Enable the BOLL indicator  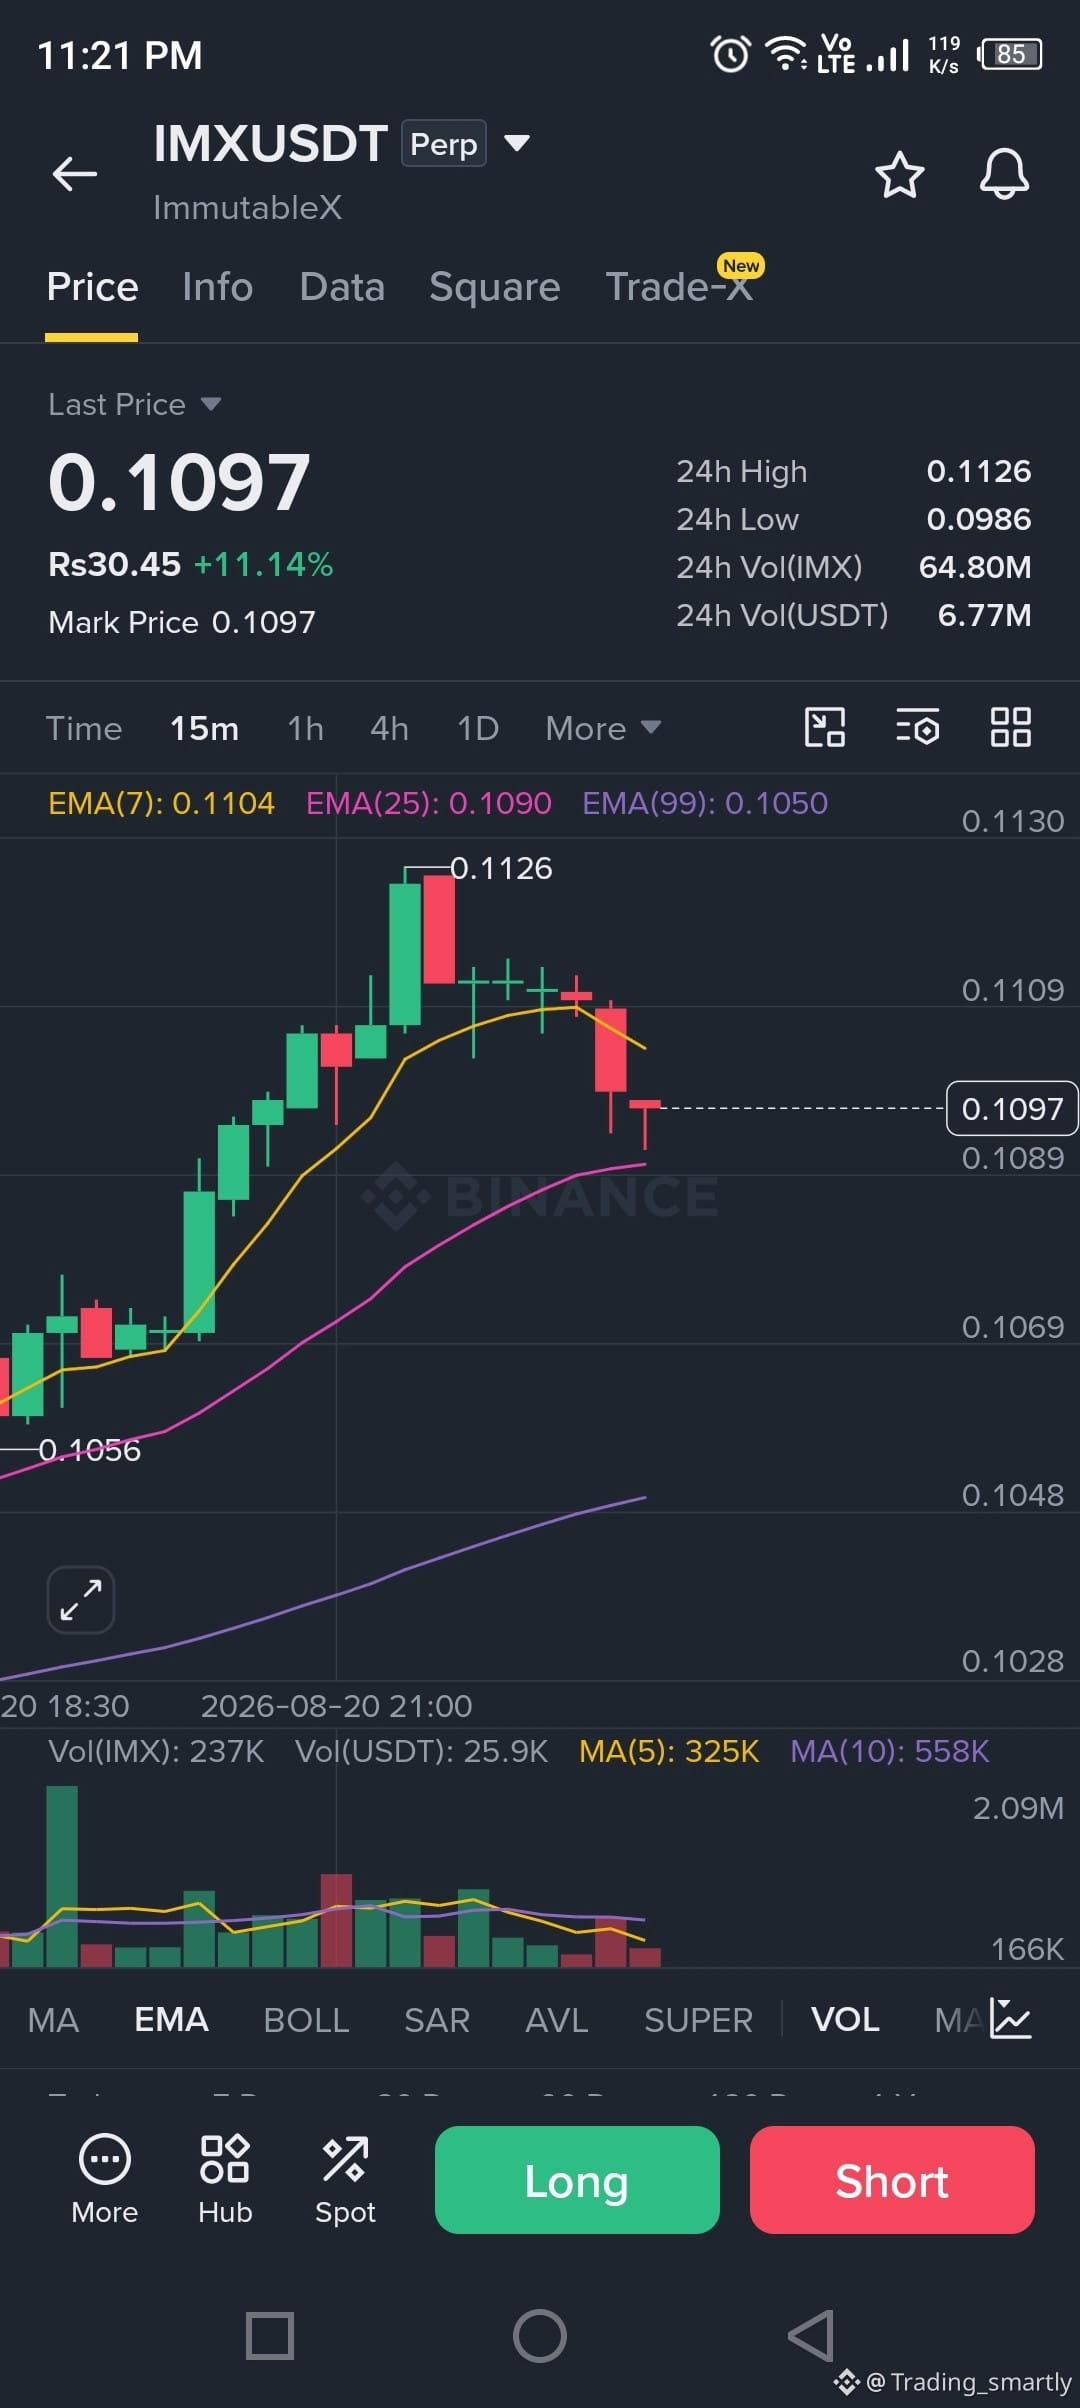pyautogui.click(x=306, y=2020)
